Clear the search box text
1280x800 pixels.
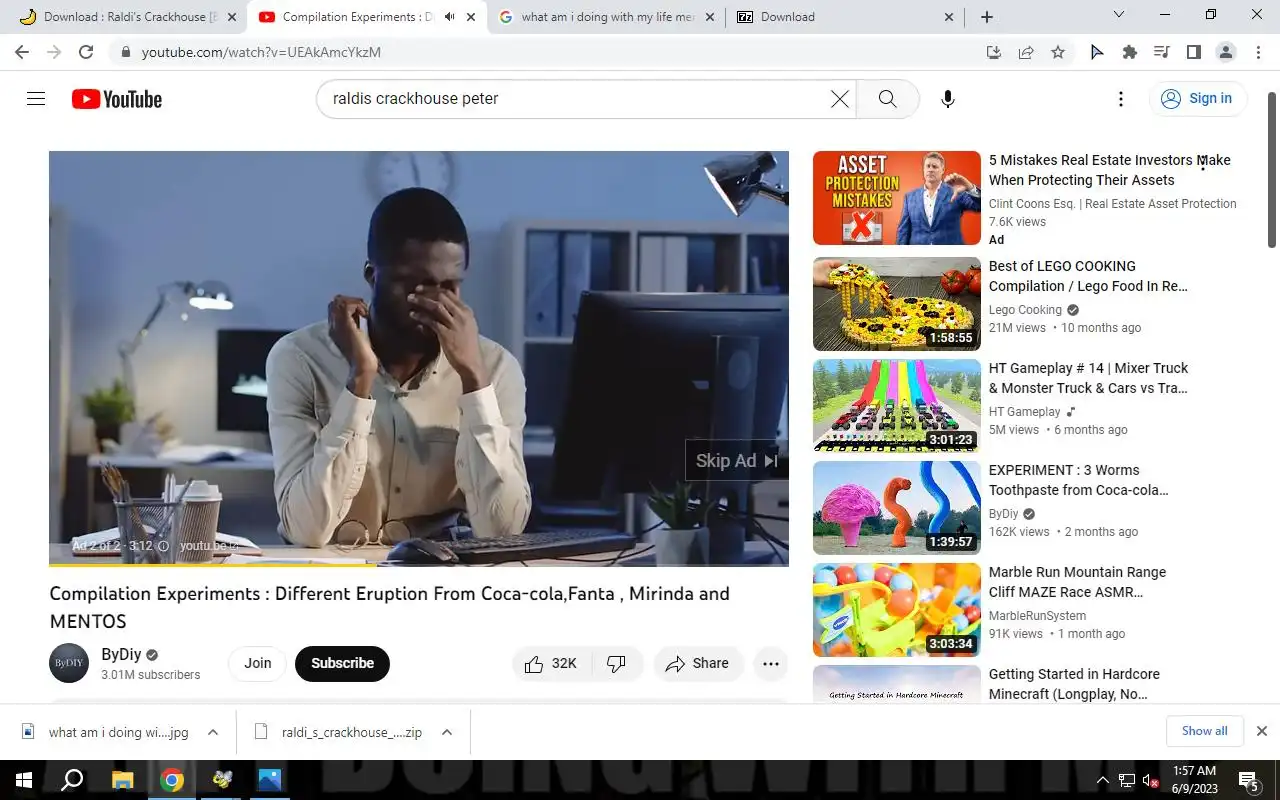[x=840, y=98]
